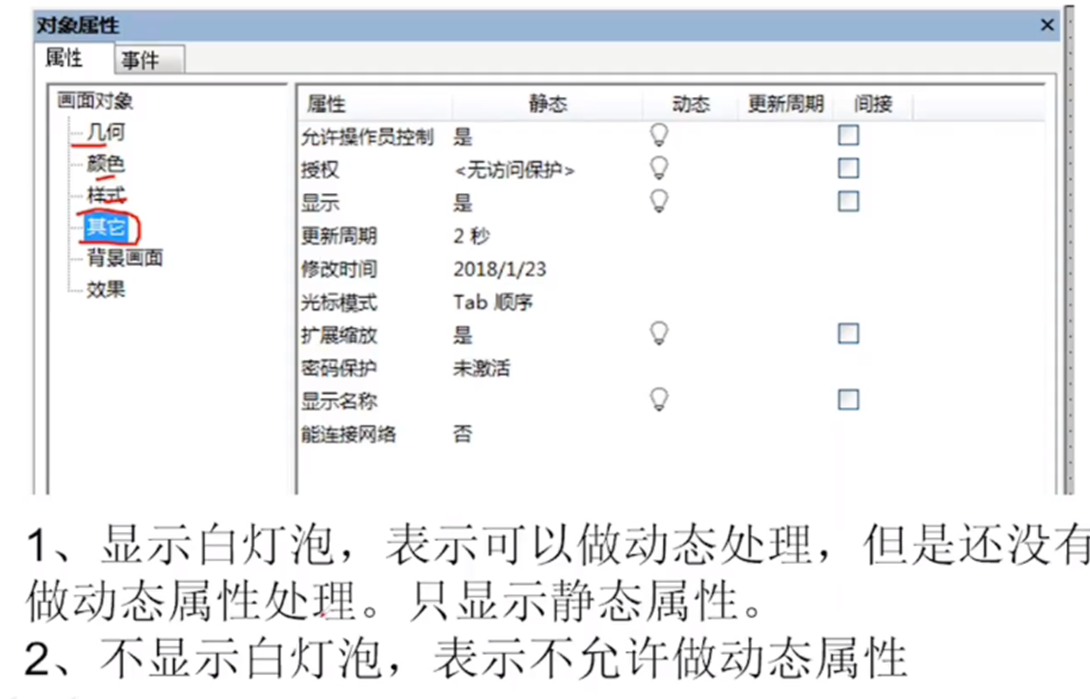
Task: Close the 对象属性 dialog
Action: [x=1047, y=25]
